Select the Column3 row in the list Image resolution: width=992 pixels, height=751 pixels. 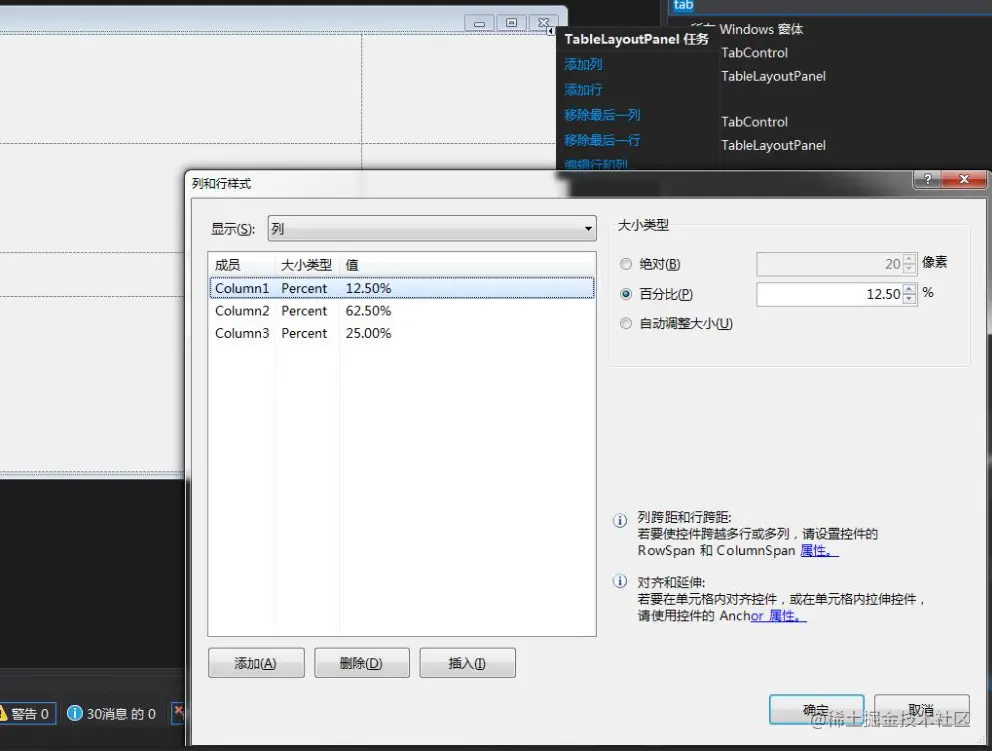[x=402, y=333]
